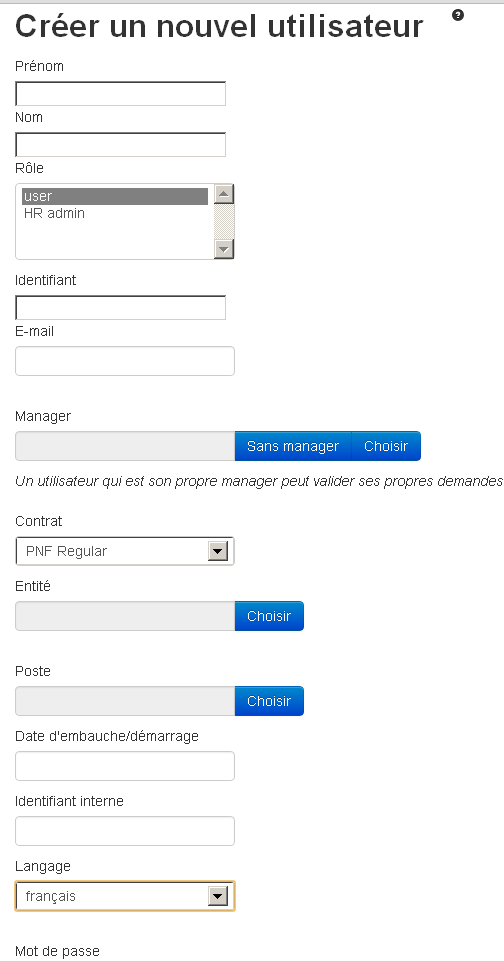Click Choisir next to Manager field
The width and height of the screenshot is (504, 961).
click(386, 446)
